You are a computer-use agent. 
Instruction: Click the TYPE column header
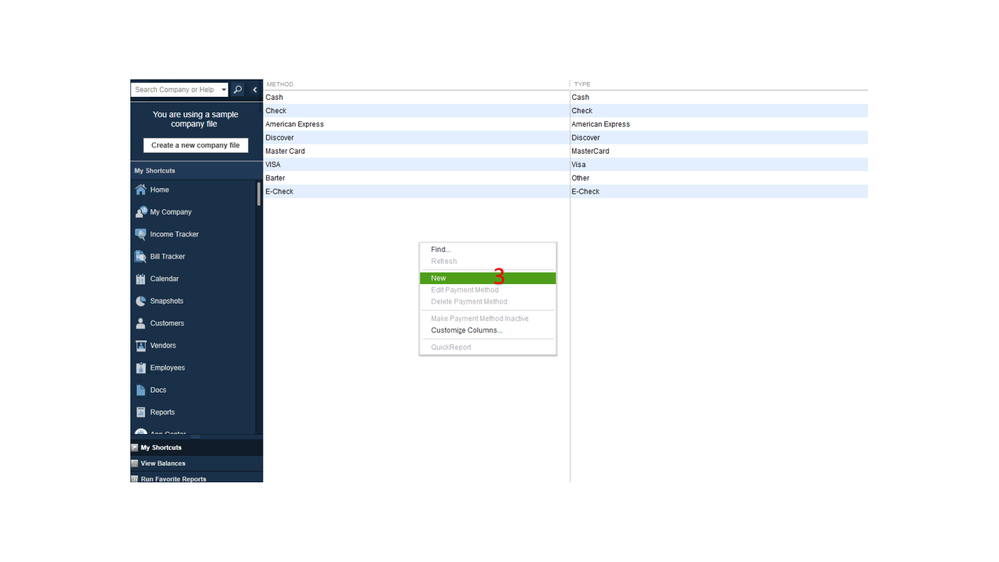click(x=582, y=84)
